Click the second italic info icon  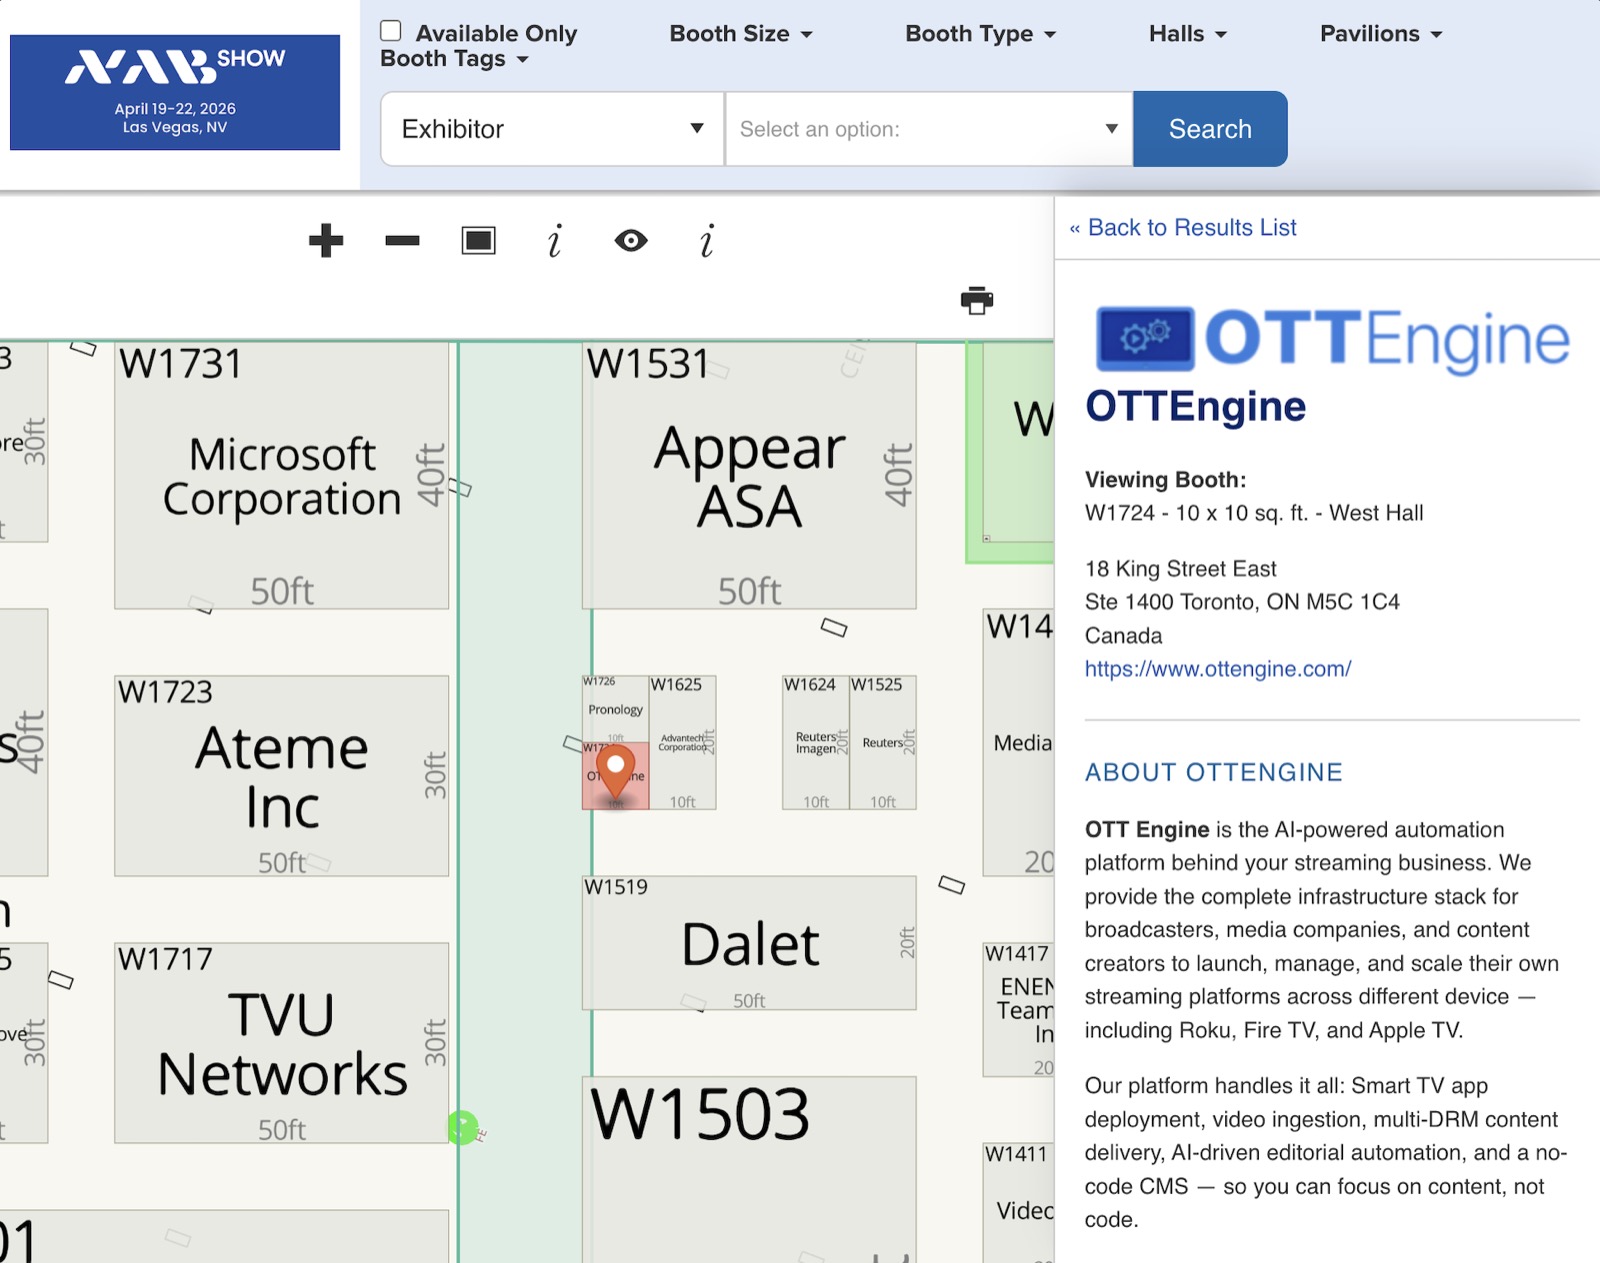click(x=707, y=241)
